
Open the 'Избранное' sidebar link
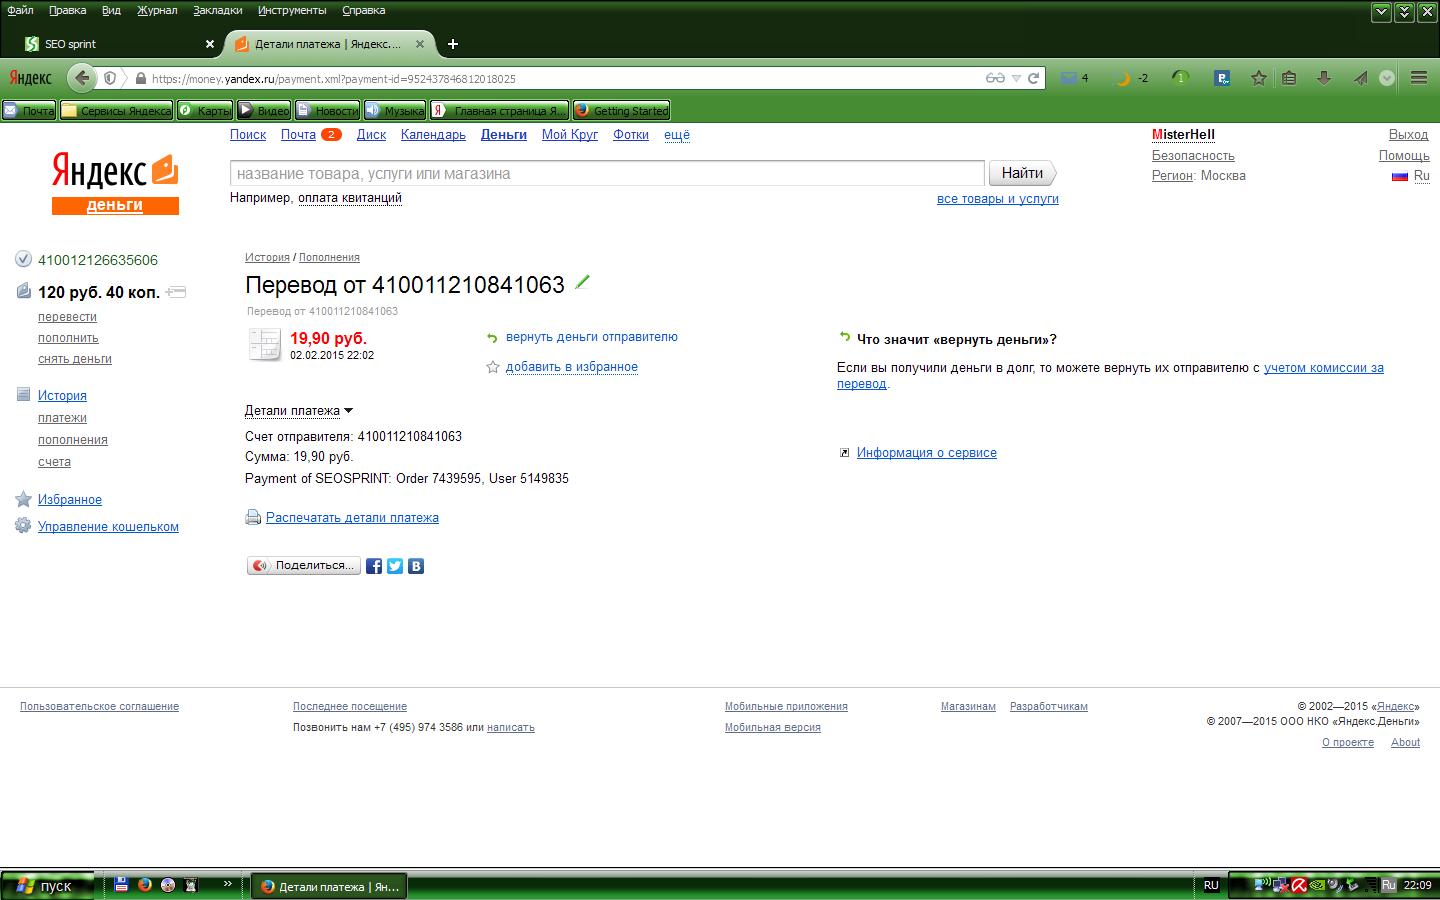tap(70, 500)
